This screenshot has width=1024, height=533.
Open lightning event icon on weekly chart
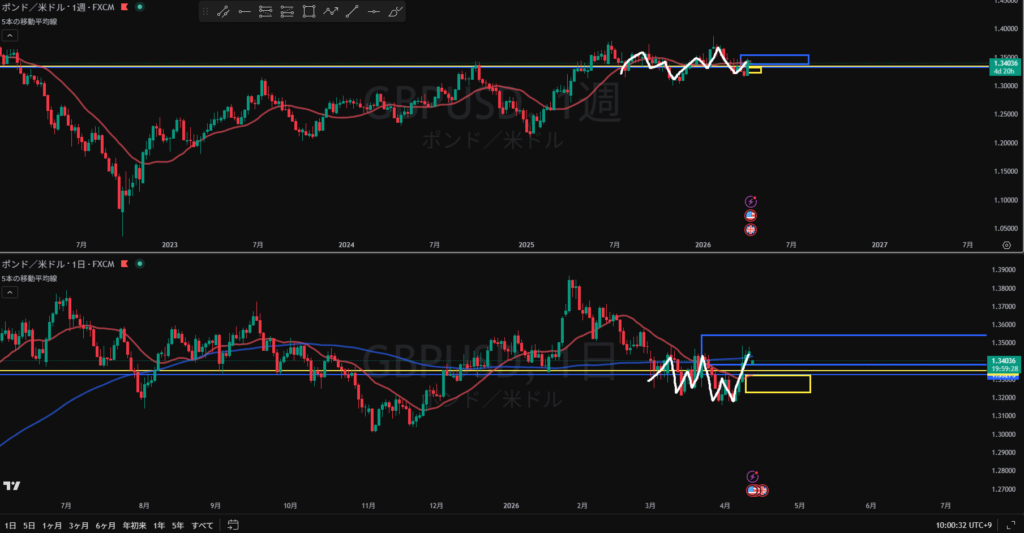point(751,201)
